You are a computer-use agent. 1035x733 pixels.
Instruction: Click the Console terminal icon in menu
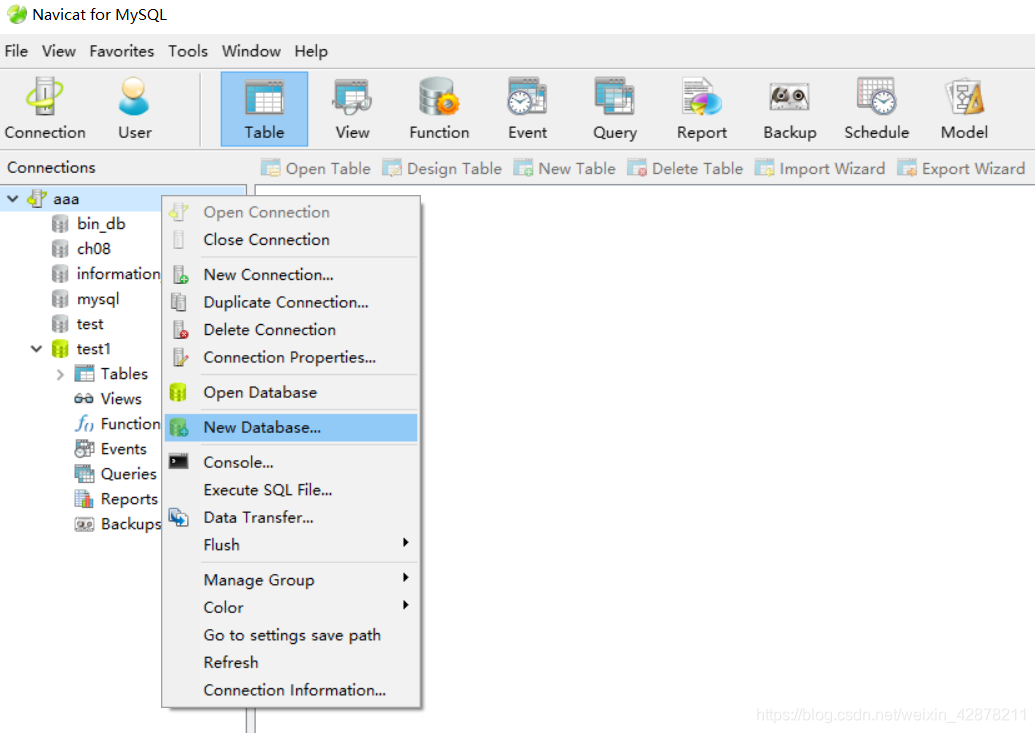[178, 461]
